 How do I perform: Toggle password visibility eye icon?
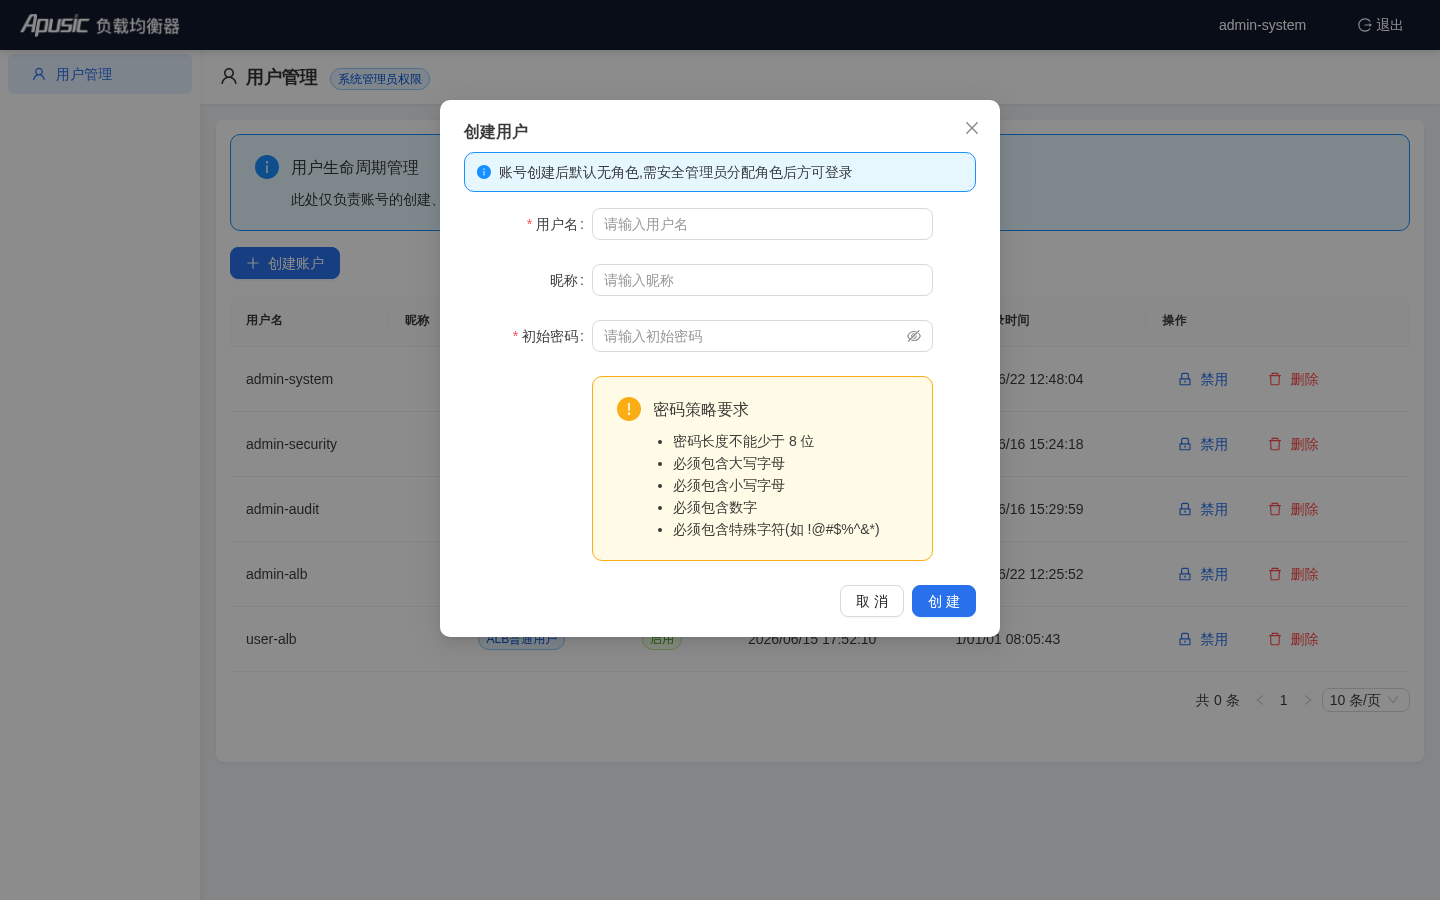[x=914, y=336]
